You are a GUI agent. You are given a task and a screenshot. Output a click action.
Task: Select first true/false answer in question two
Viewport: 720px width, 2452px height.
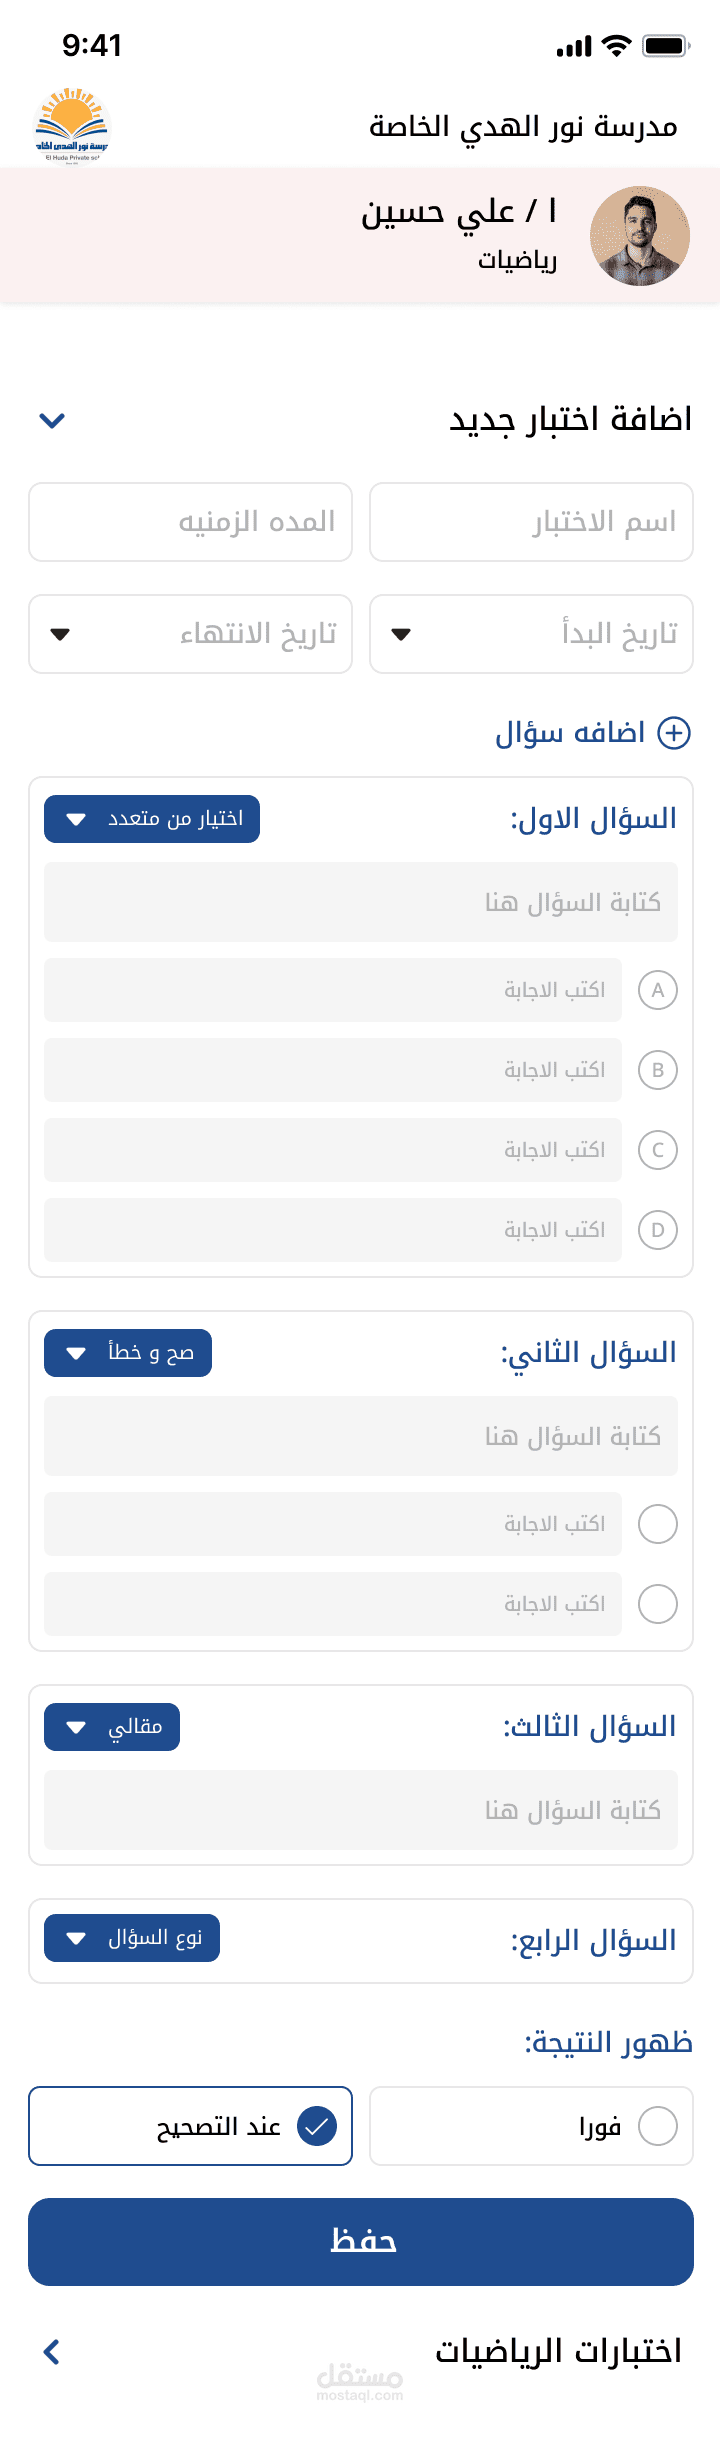click(658, 1524)
